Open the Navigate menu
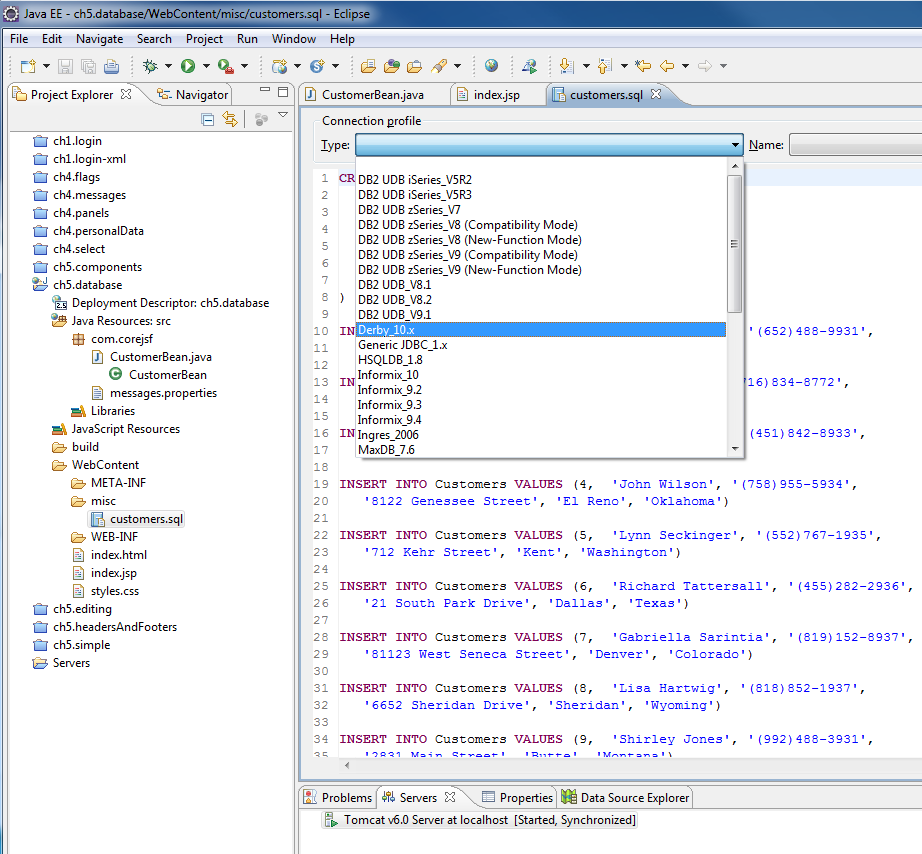The height and width of the screenshot is (854, 922). coord(99,39)
